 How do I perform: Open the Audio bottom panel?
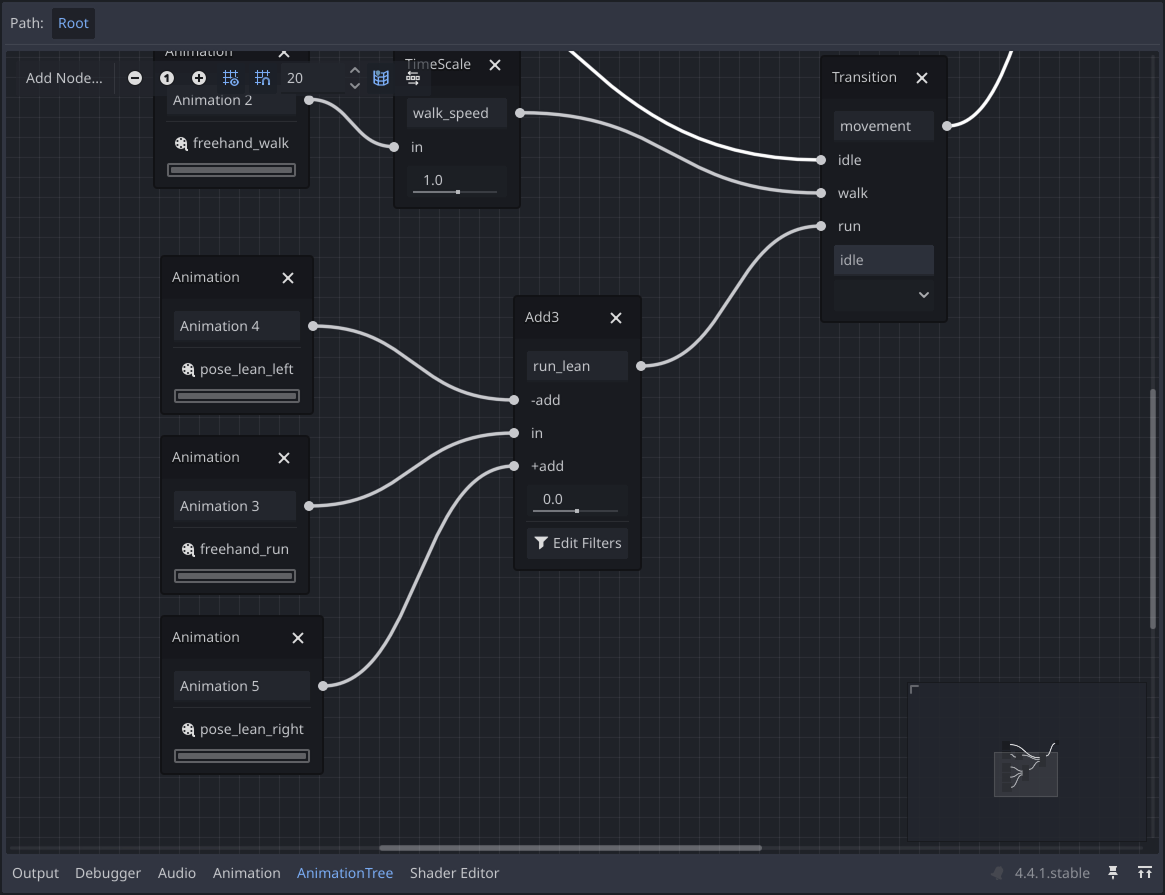177,873
